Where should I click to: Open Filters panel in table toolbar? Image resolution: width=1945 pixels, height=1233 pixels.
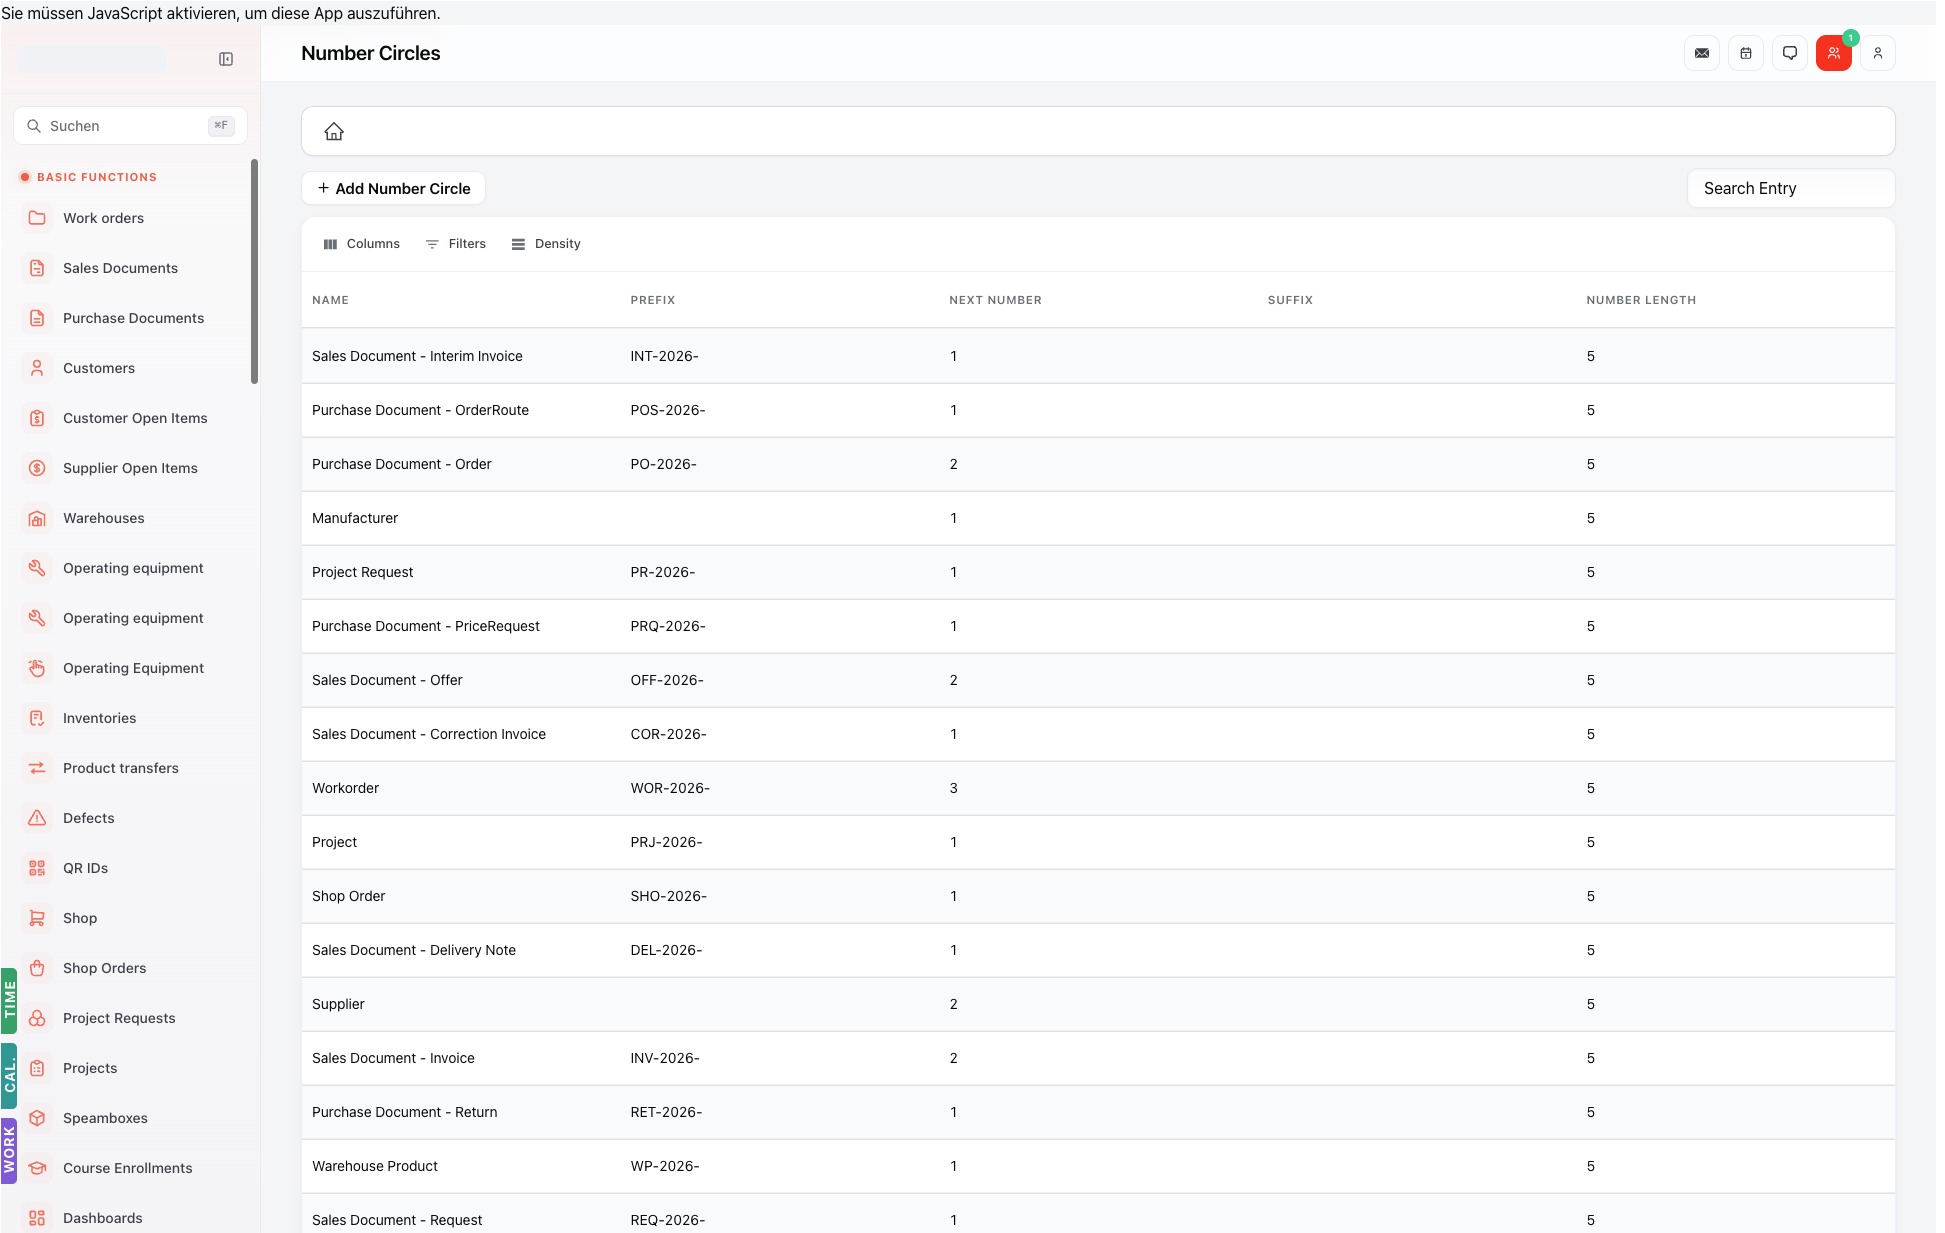click(456, 244)
